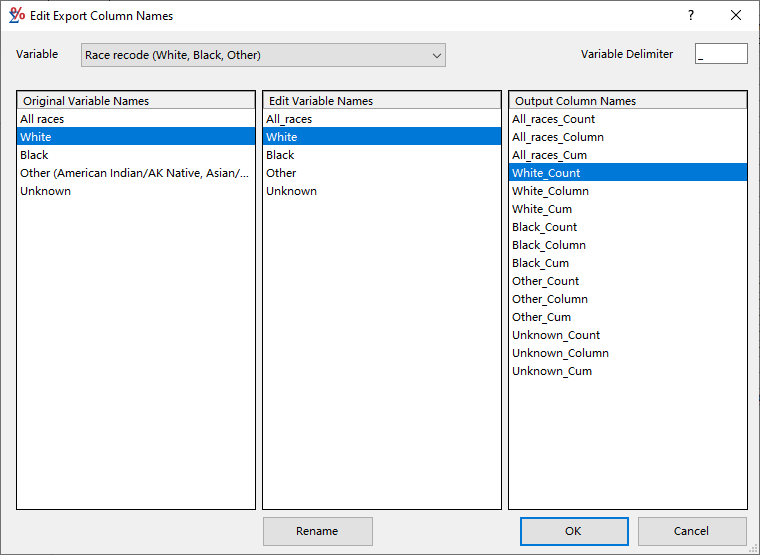The width and height of the screenshot is (760, 555).
Task: Select 'Unknown_Cum' output column name
Action: click(x=552, y=371)
